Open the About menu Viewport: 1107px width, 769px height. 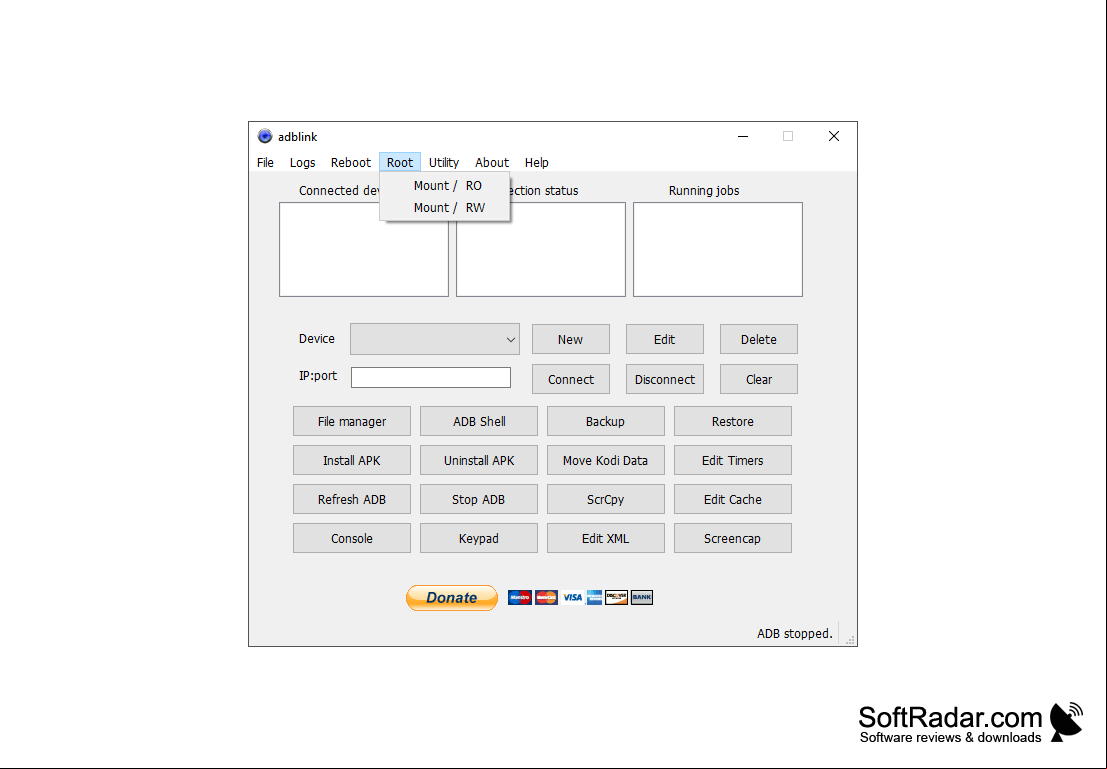click(492, 162)
